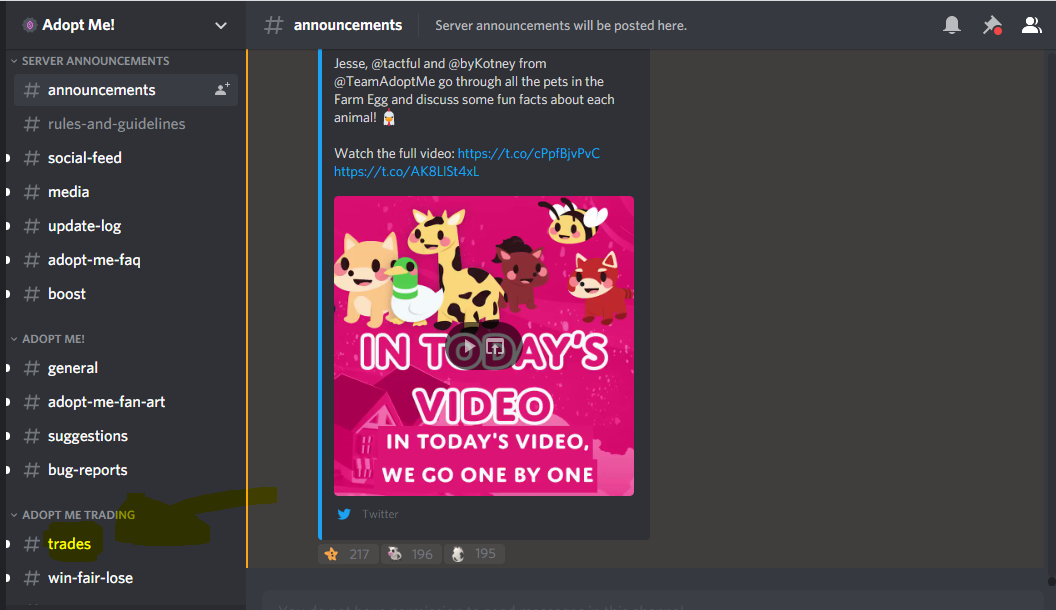This screenshot has height=610, width=1056.
Task: Open the announcements channel
Action: pos(126,90)
